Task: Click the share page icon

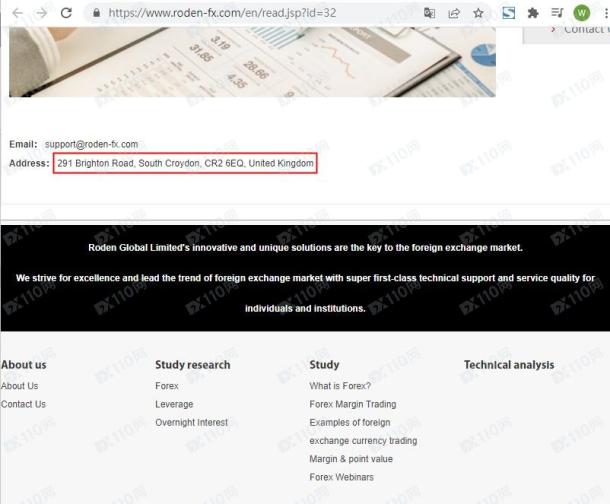Action: coord(454,13)
